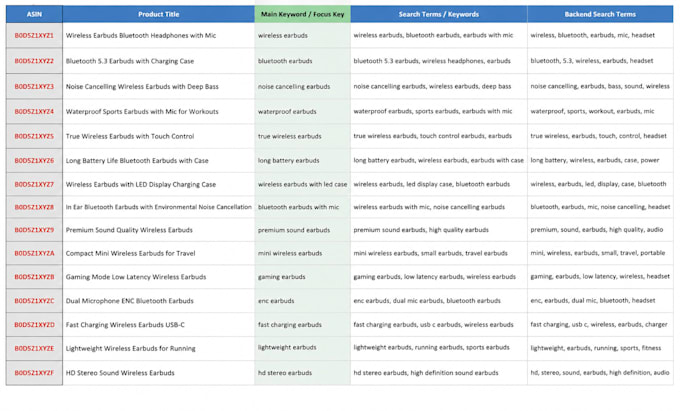Click ASIN cell B0DSZ1XYZA
Screen dimensions: 680x411
pos(34,253)
